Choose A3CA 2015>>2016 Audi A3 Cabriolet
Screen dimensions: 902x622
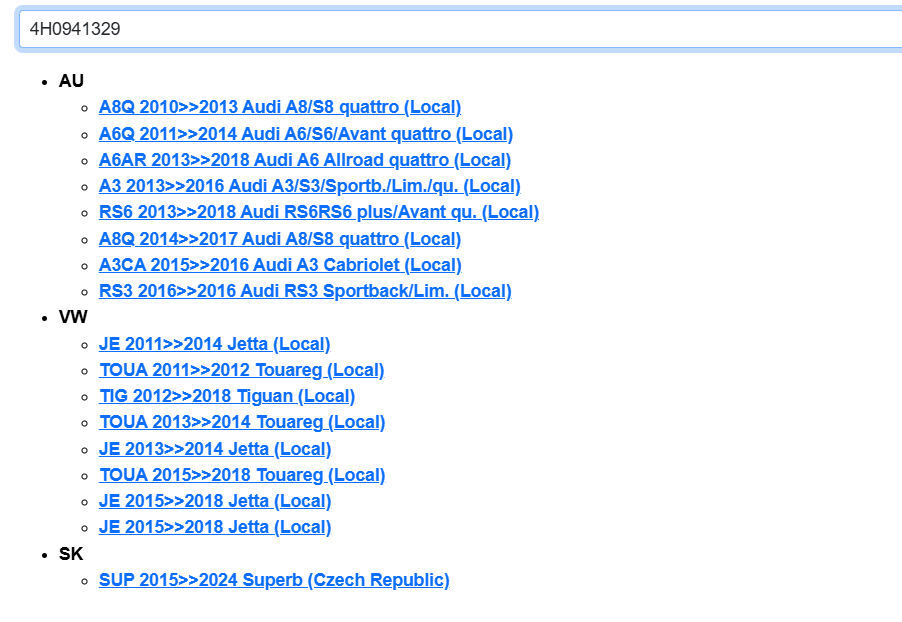(x=280, y=265)
